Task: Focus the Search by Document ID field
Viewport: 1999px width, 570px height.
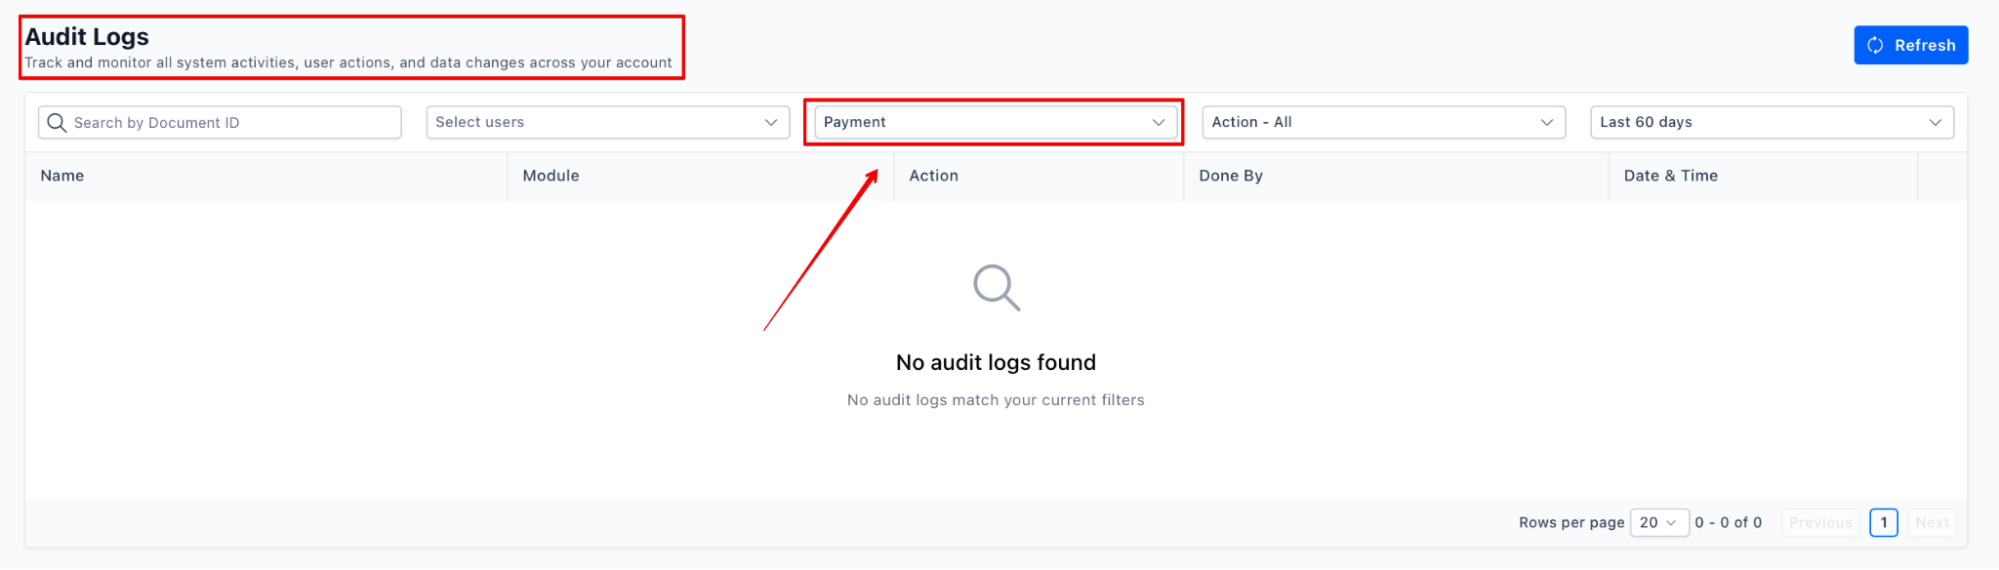Action: [230, 122]
